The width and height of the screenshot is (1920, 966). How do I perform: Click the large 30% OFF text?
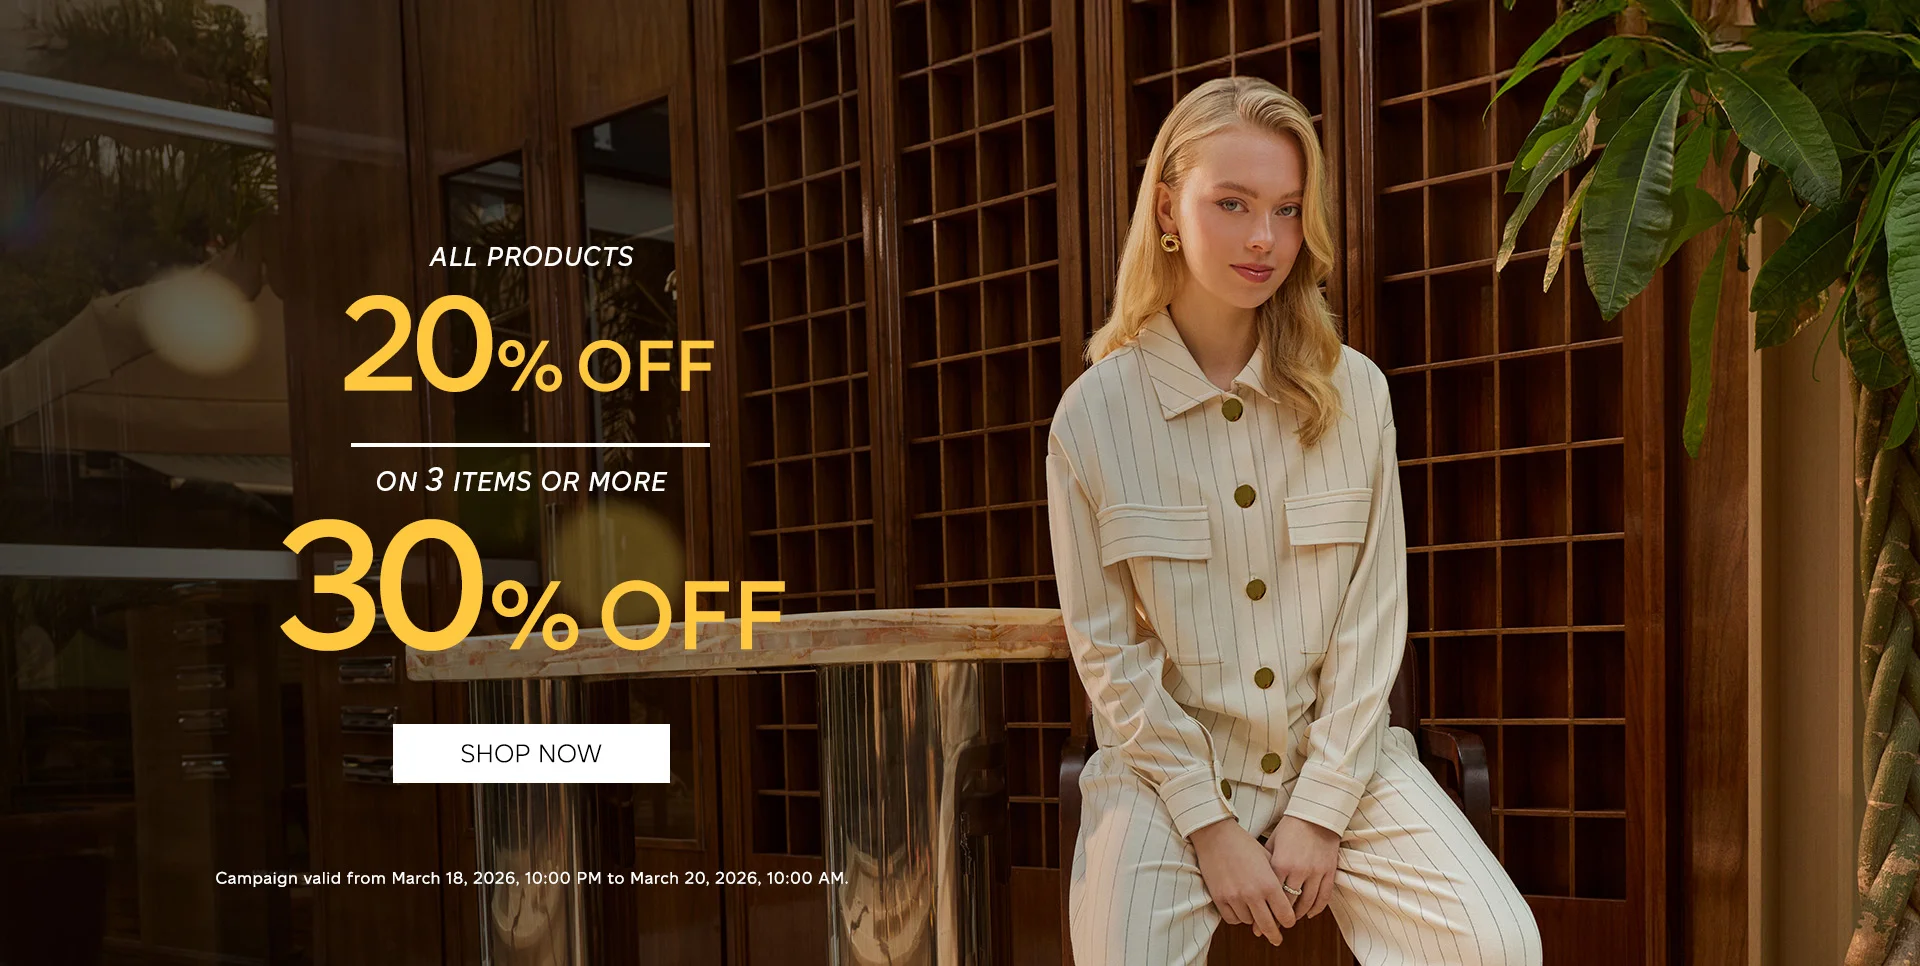coord(533,584)
